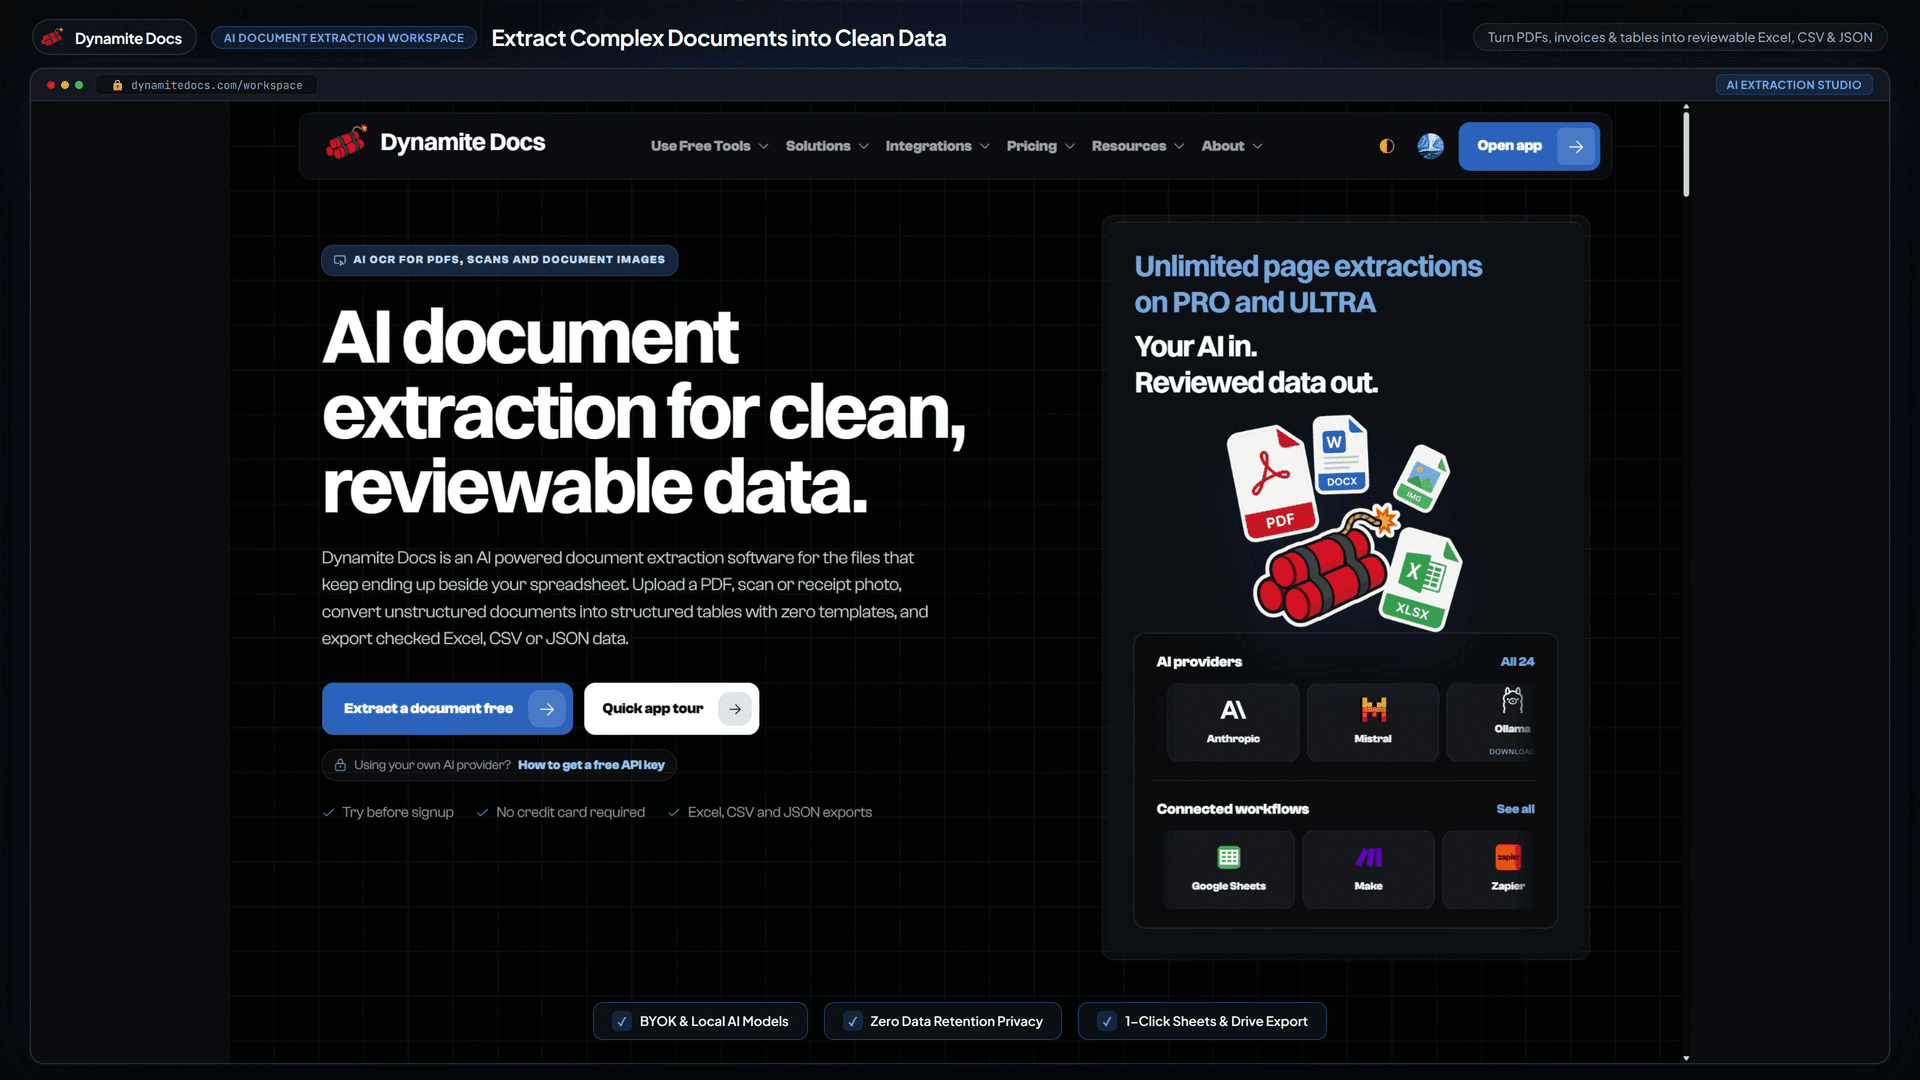Click the All 24 providers link
Screen dimensions: 1920x1080
pyautogui.click(x=1517, y=662)
